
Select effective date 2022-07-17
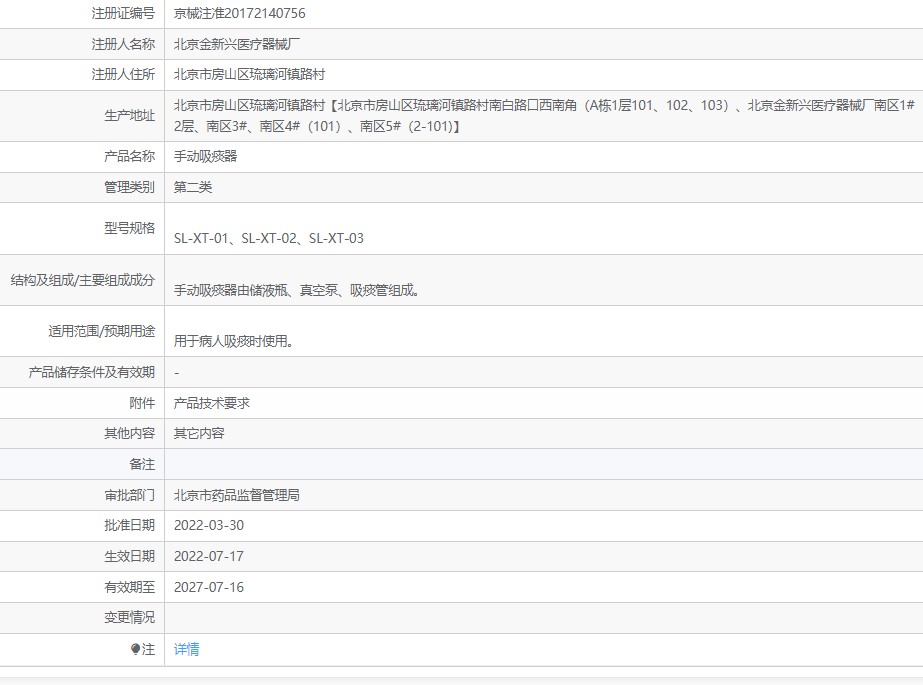pyautogui.click(x=209, y=556)
